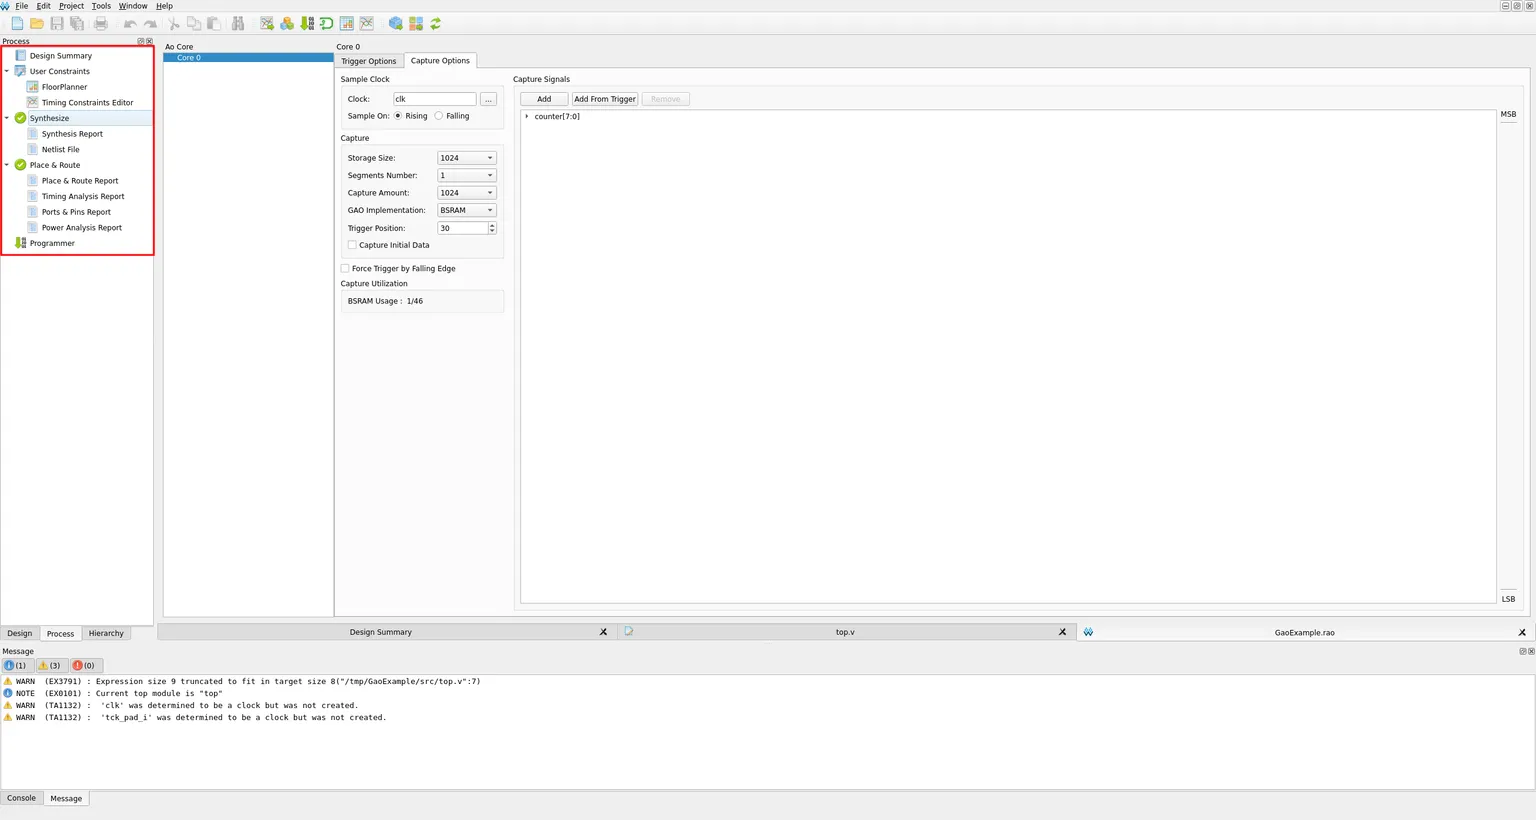Expand the counter[7:0] signal node
Screen dimensions: 1536x820
point(527,116)
